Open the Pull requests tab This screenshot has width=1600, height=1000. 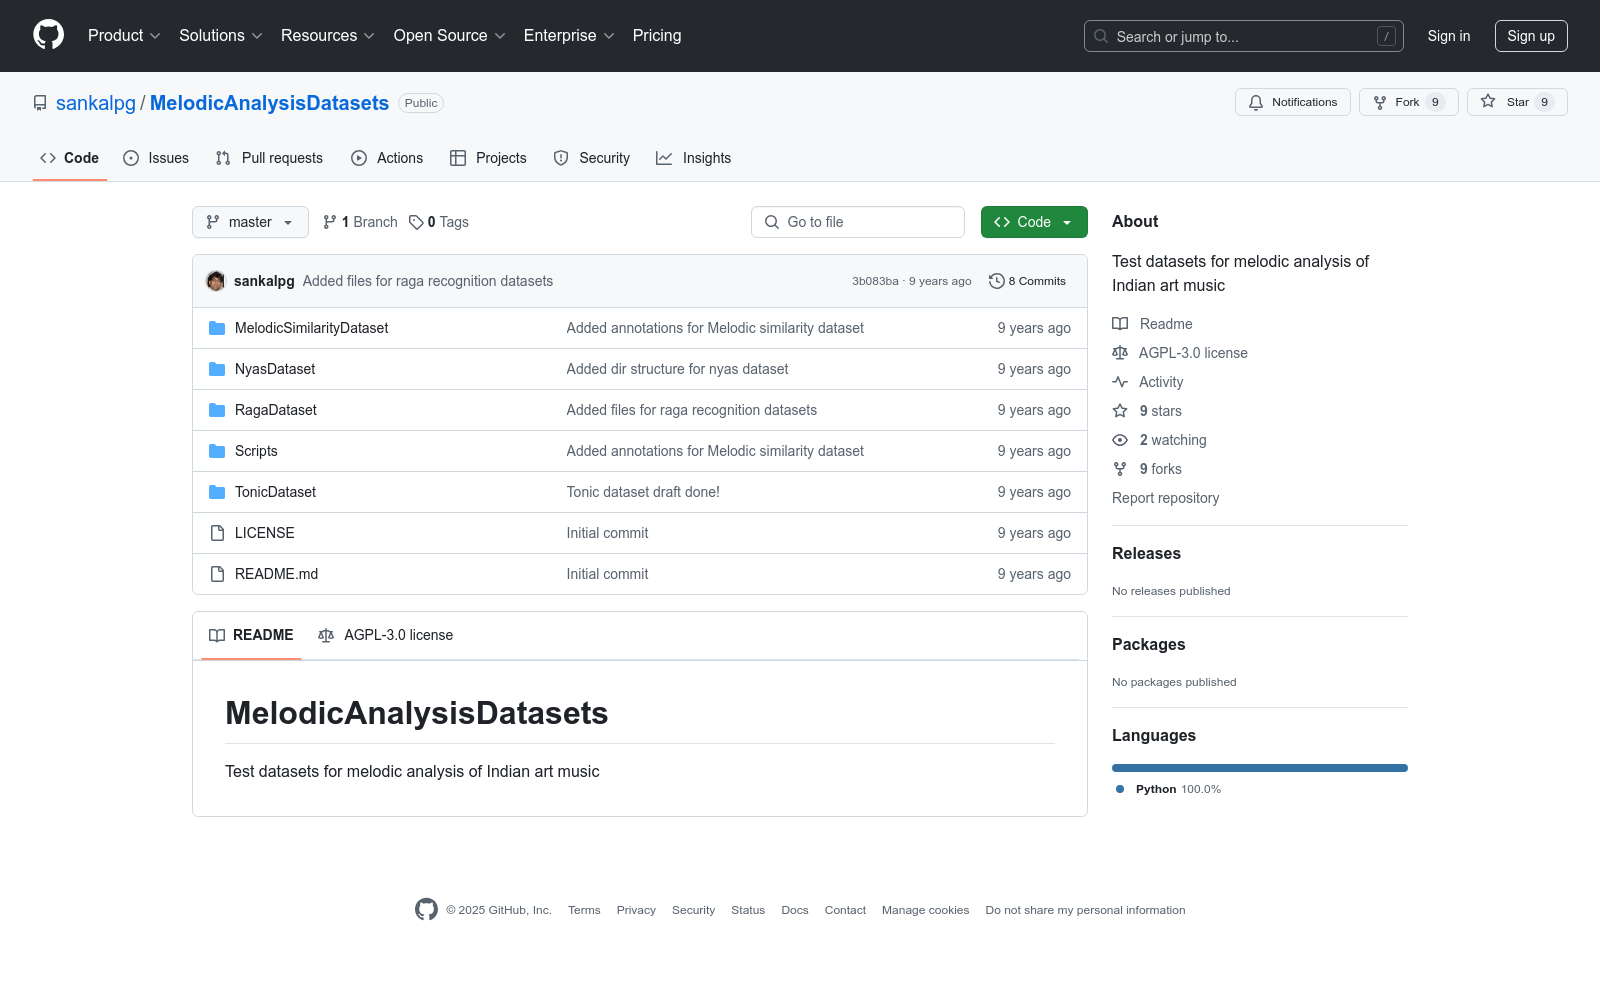pos(269,158)
